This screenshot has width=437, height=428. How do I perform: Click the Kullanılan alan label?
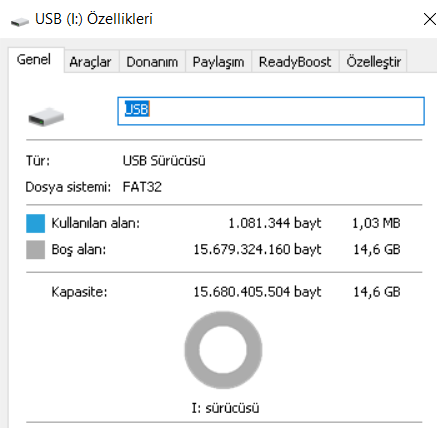(96, 223)
